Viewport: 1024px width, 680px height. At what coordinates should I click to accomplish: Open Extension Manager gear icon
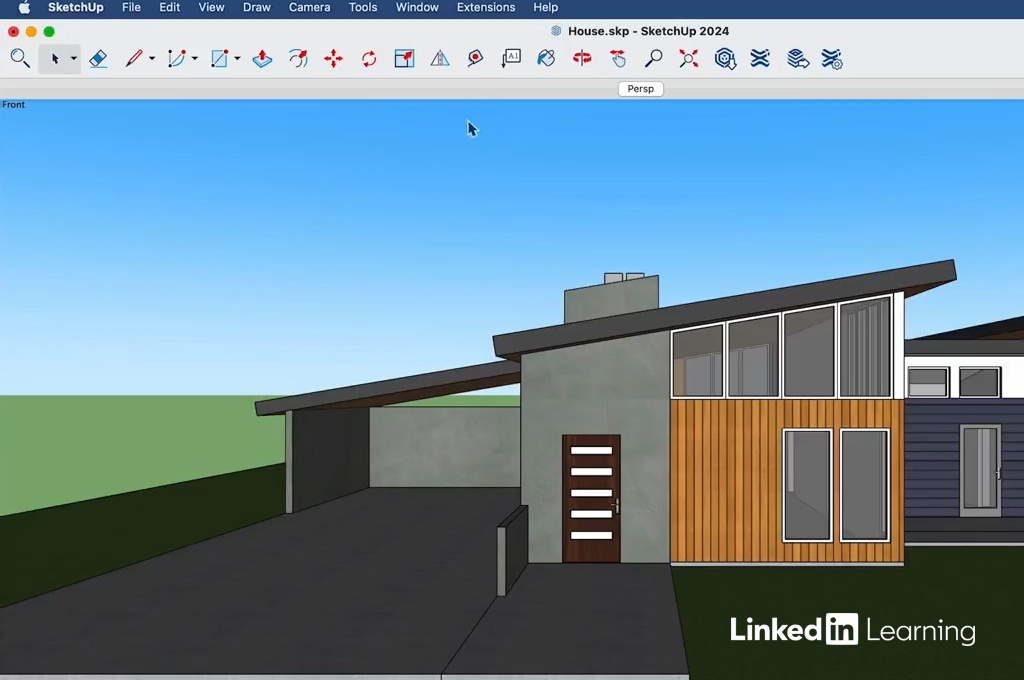(831, 59)
